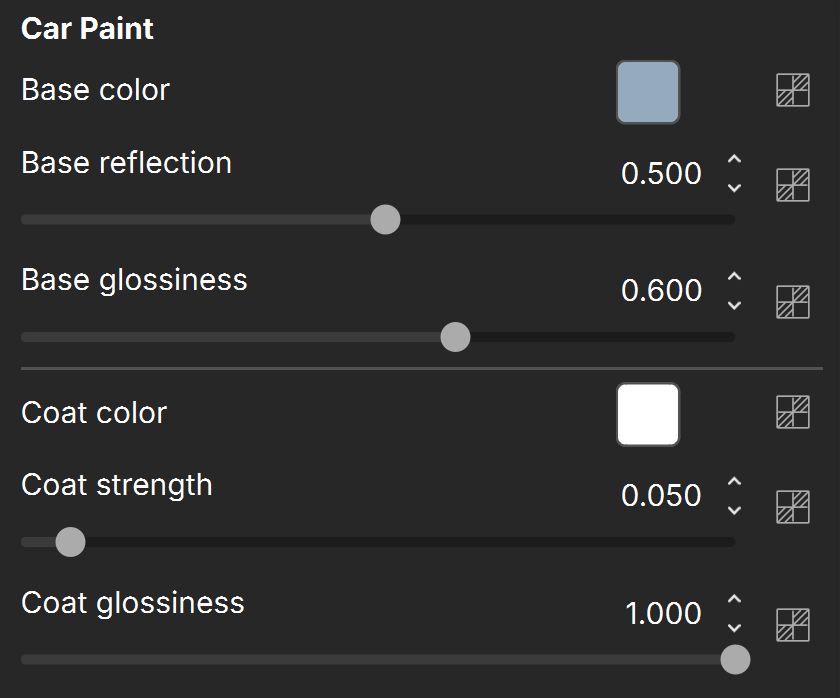The width and height of the screenshot is (840, 698).
Task: Click the Base reflection slider handle
Action: (385, 219)
